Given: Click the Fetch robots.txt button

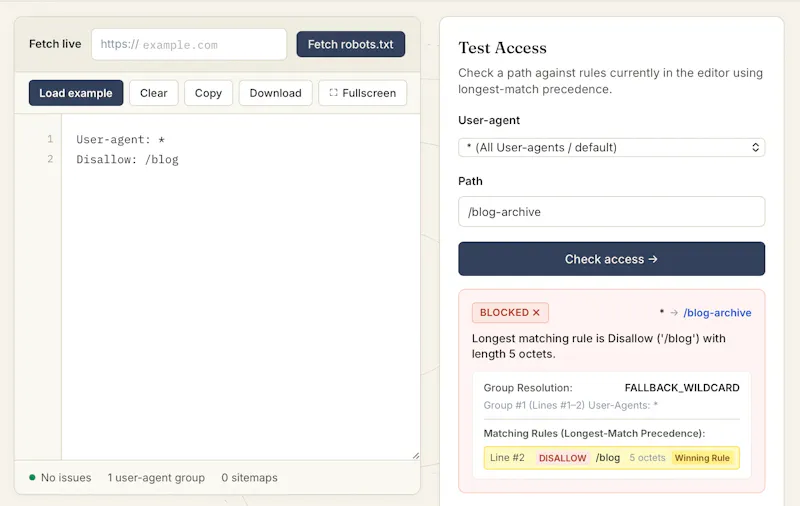Looking at the screenshot, I should pyautogui.click(x=351, y=44).
